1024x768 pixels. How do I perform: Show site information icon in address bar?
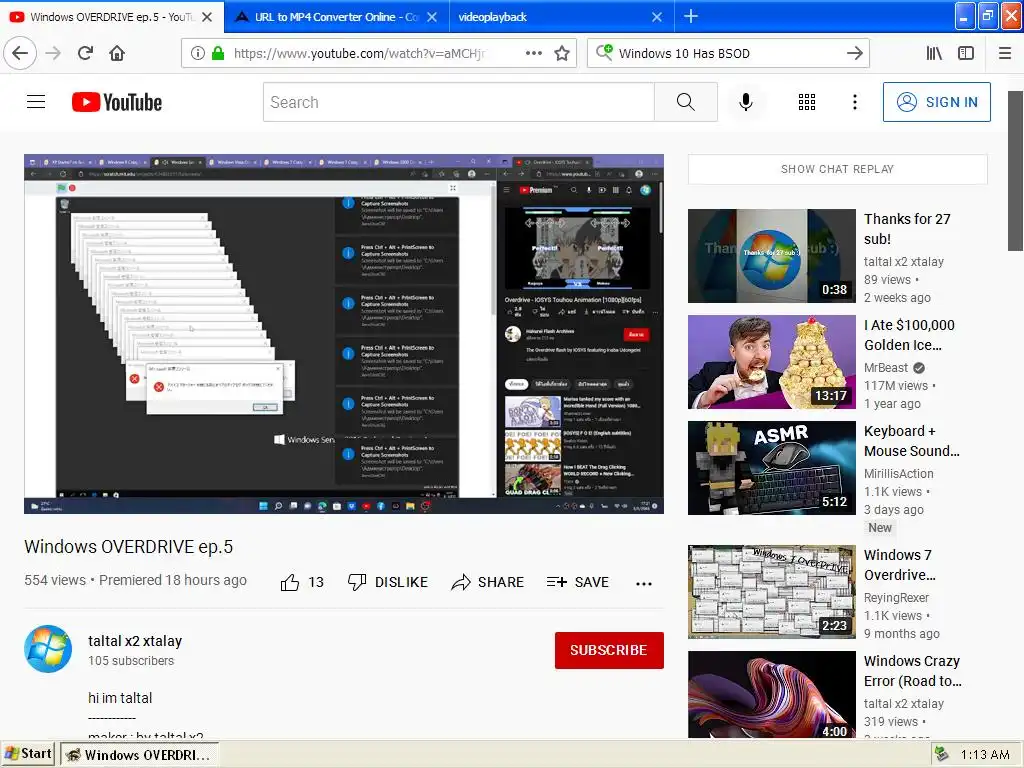click(197, 54)
